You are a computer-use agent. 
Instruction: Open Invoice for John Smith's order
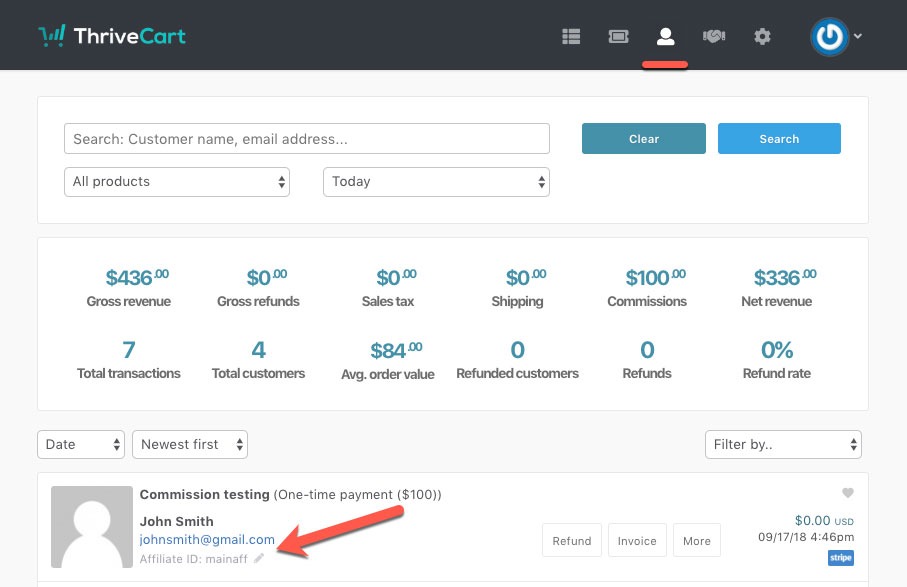click(637, 541)
